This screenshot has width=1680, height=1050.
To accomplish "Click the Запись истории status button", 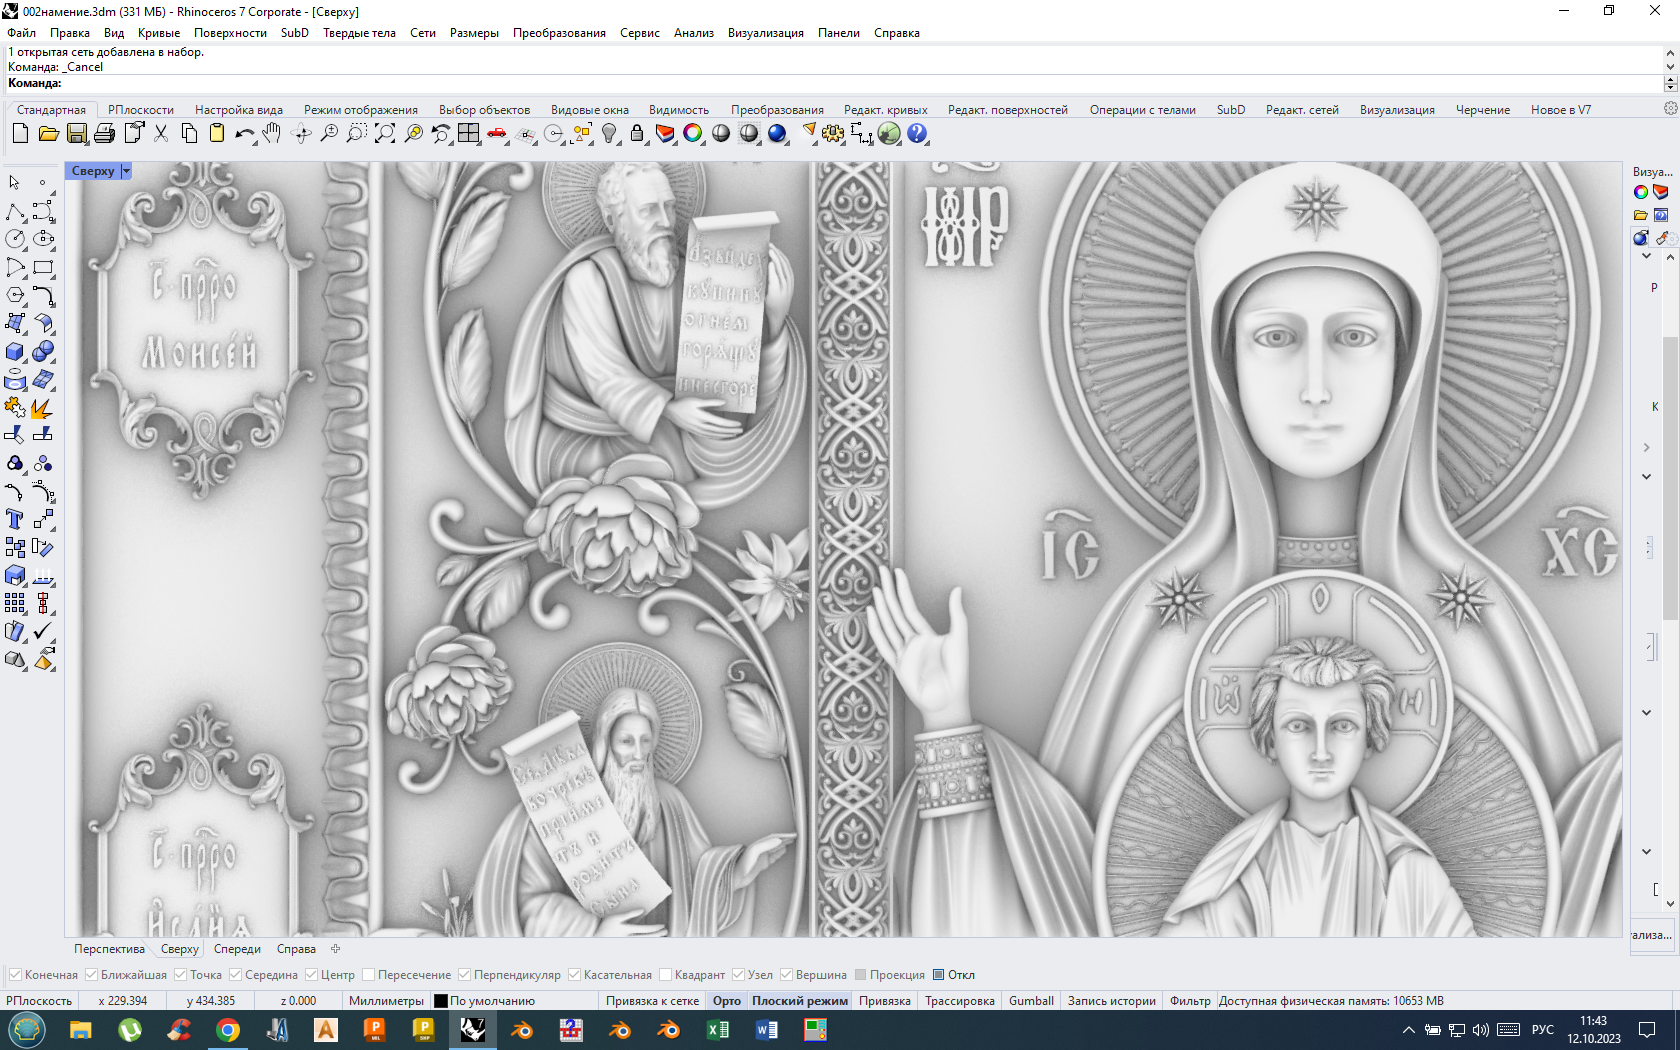I will coord(1111,1001).
